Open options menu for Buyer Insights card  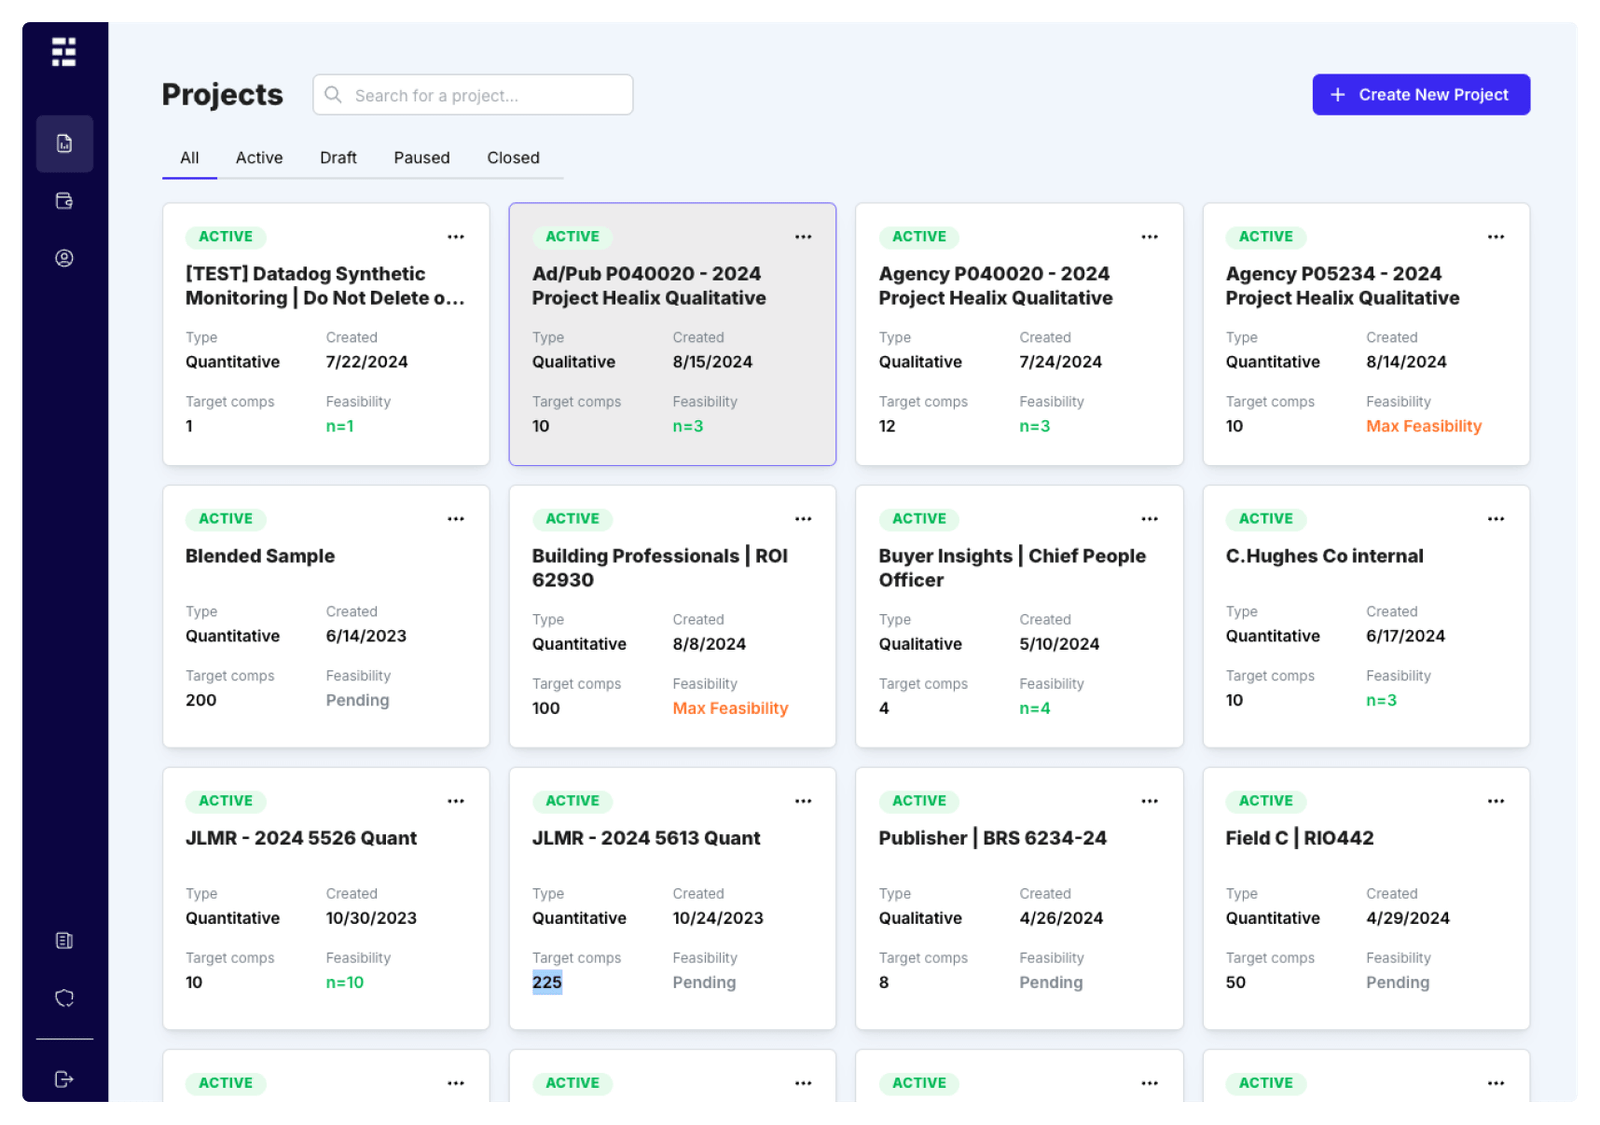(x=1150, y=519)
